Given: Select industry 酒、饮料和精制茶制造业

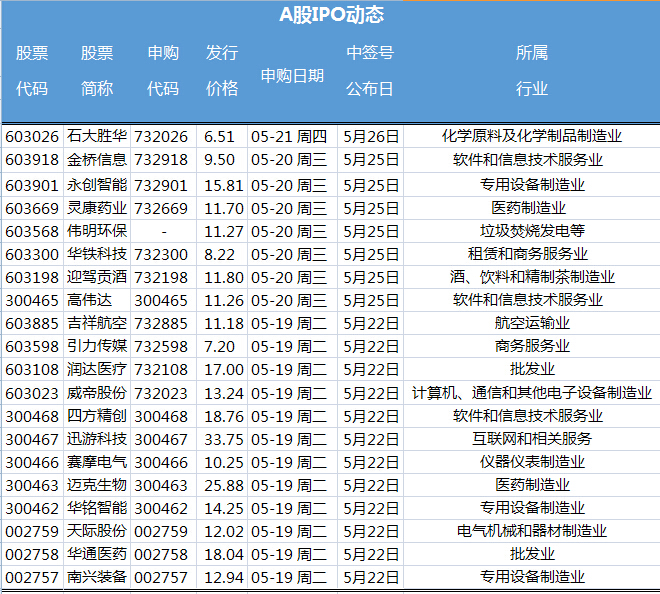Looking at the screenshot, I should pos(532,277).
